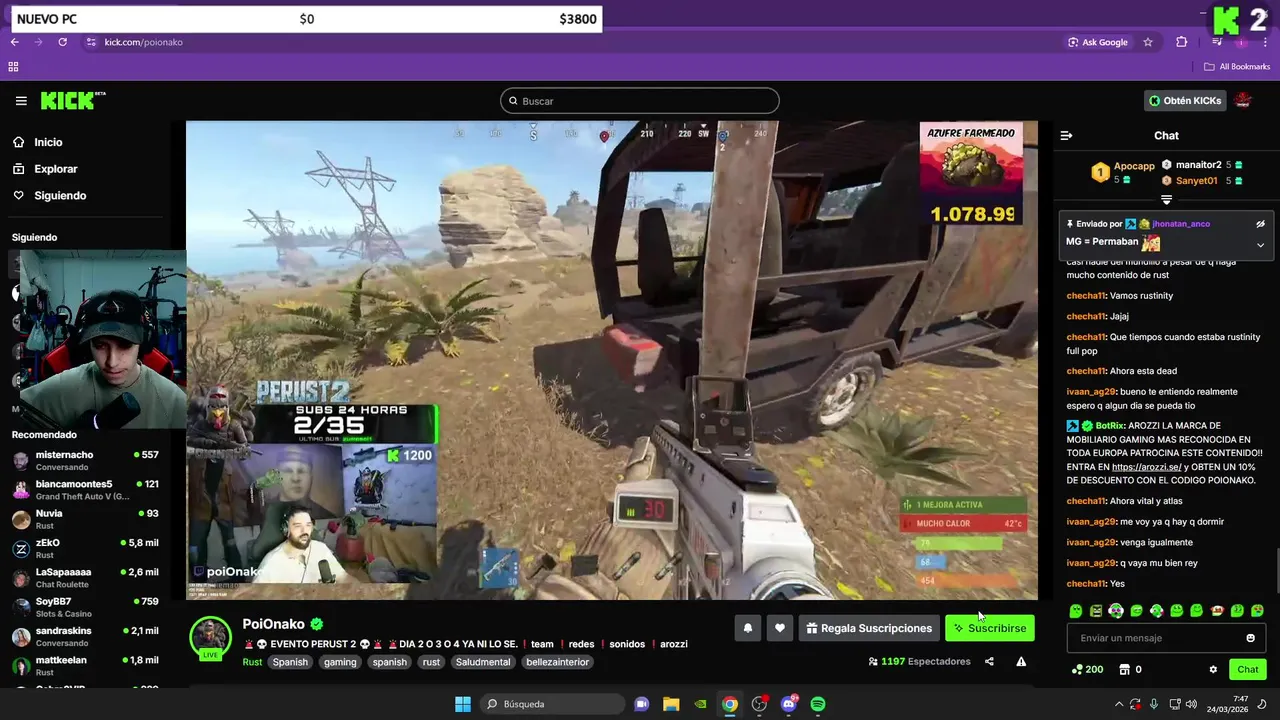
Task: Open Nuvia recommended channel
Action: pyautogui.click(x=85, y=519)
